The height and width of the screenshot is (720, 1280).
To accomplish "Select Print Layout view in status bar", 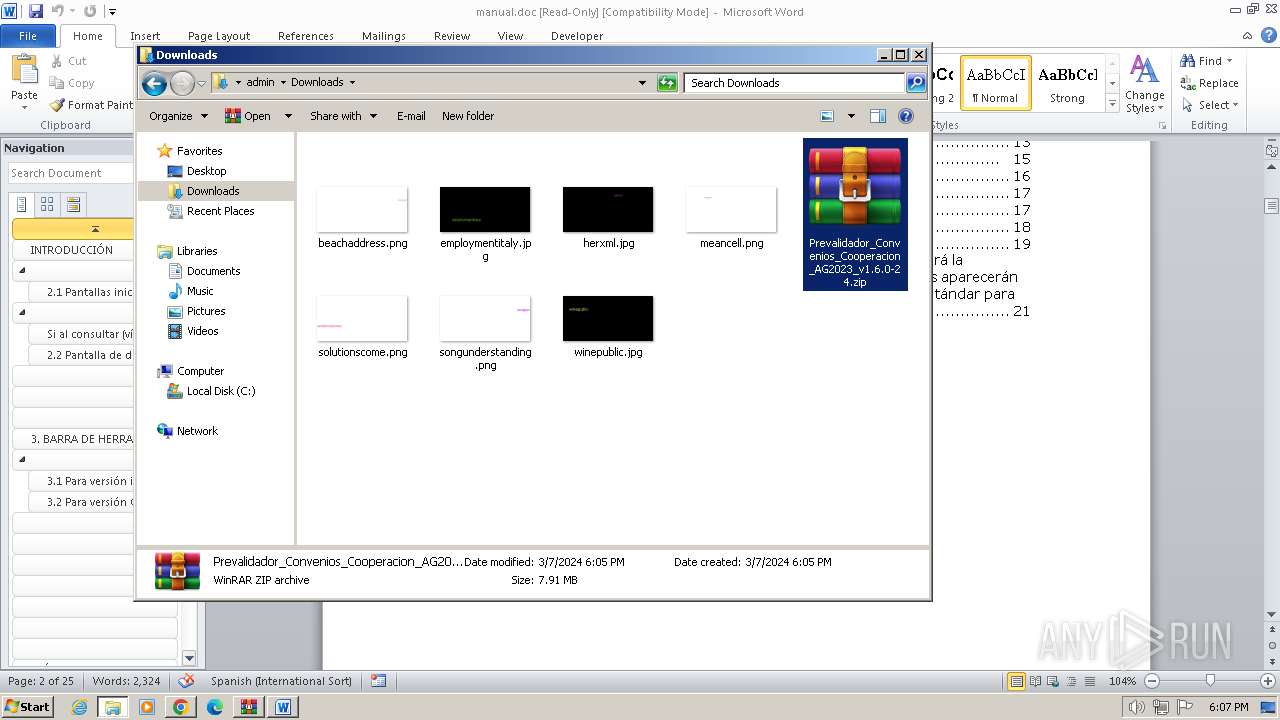I will point(1016,681).
